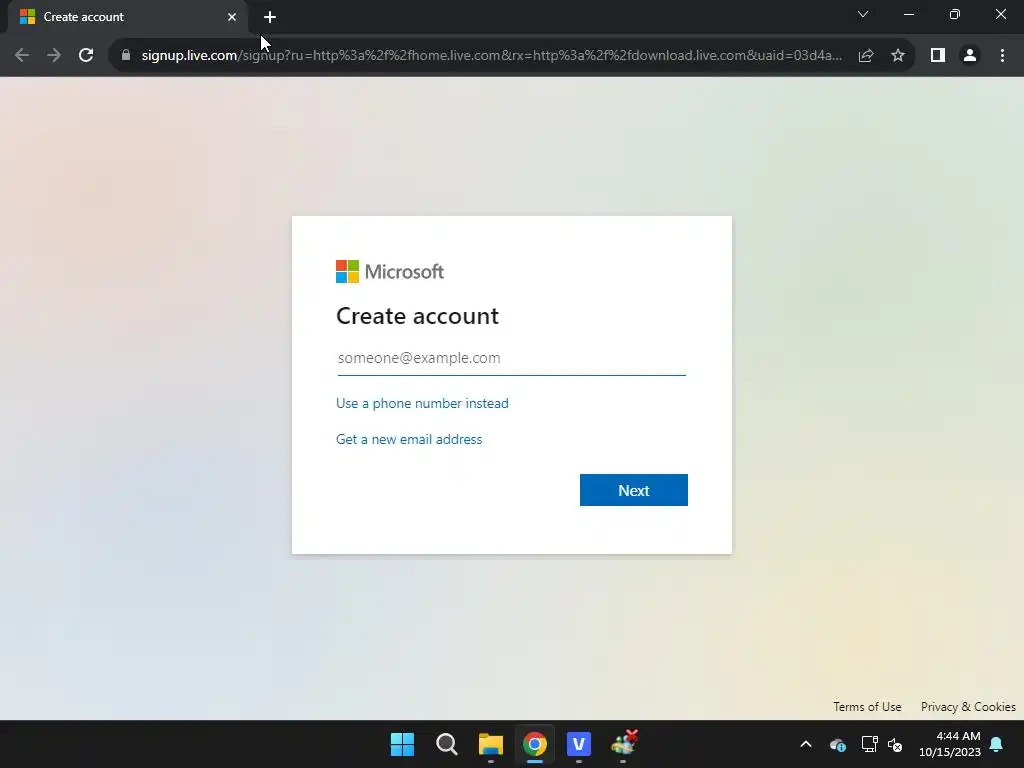1024x768 pixels.
Task: Click Use a phone number instead
Action: (x=422, y=404)
